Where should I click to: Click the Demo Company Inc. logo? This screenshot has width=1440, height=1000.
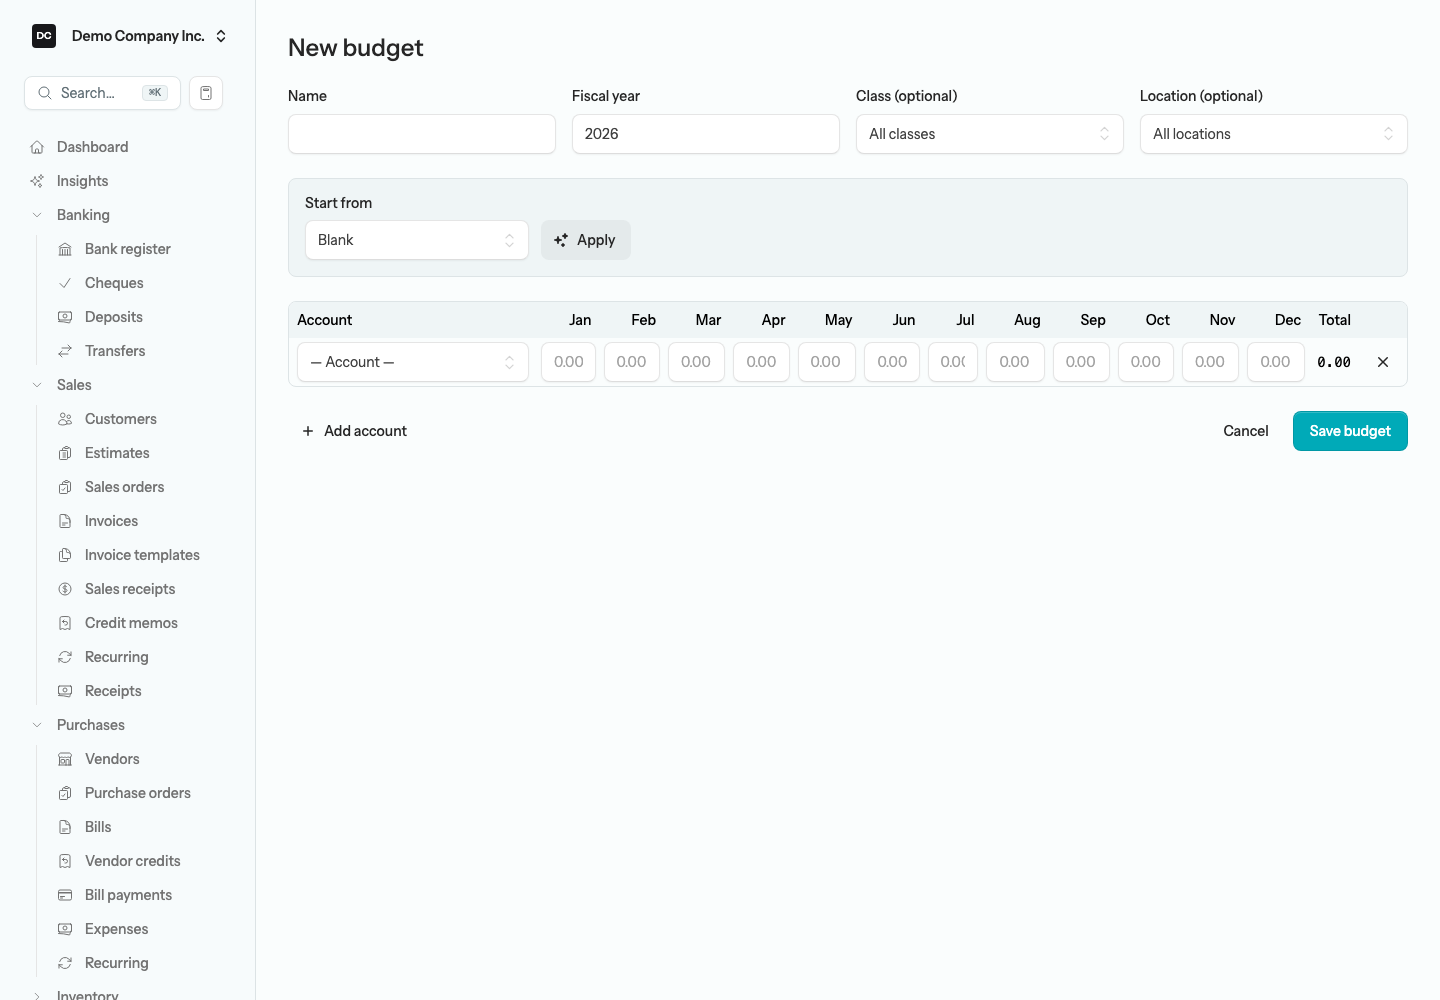coord(44,36)
